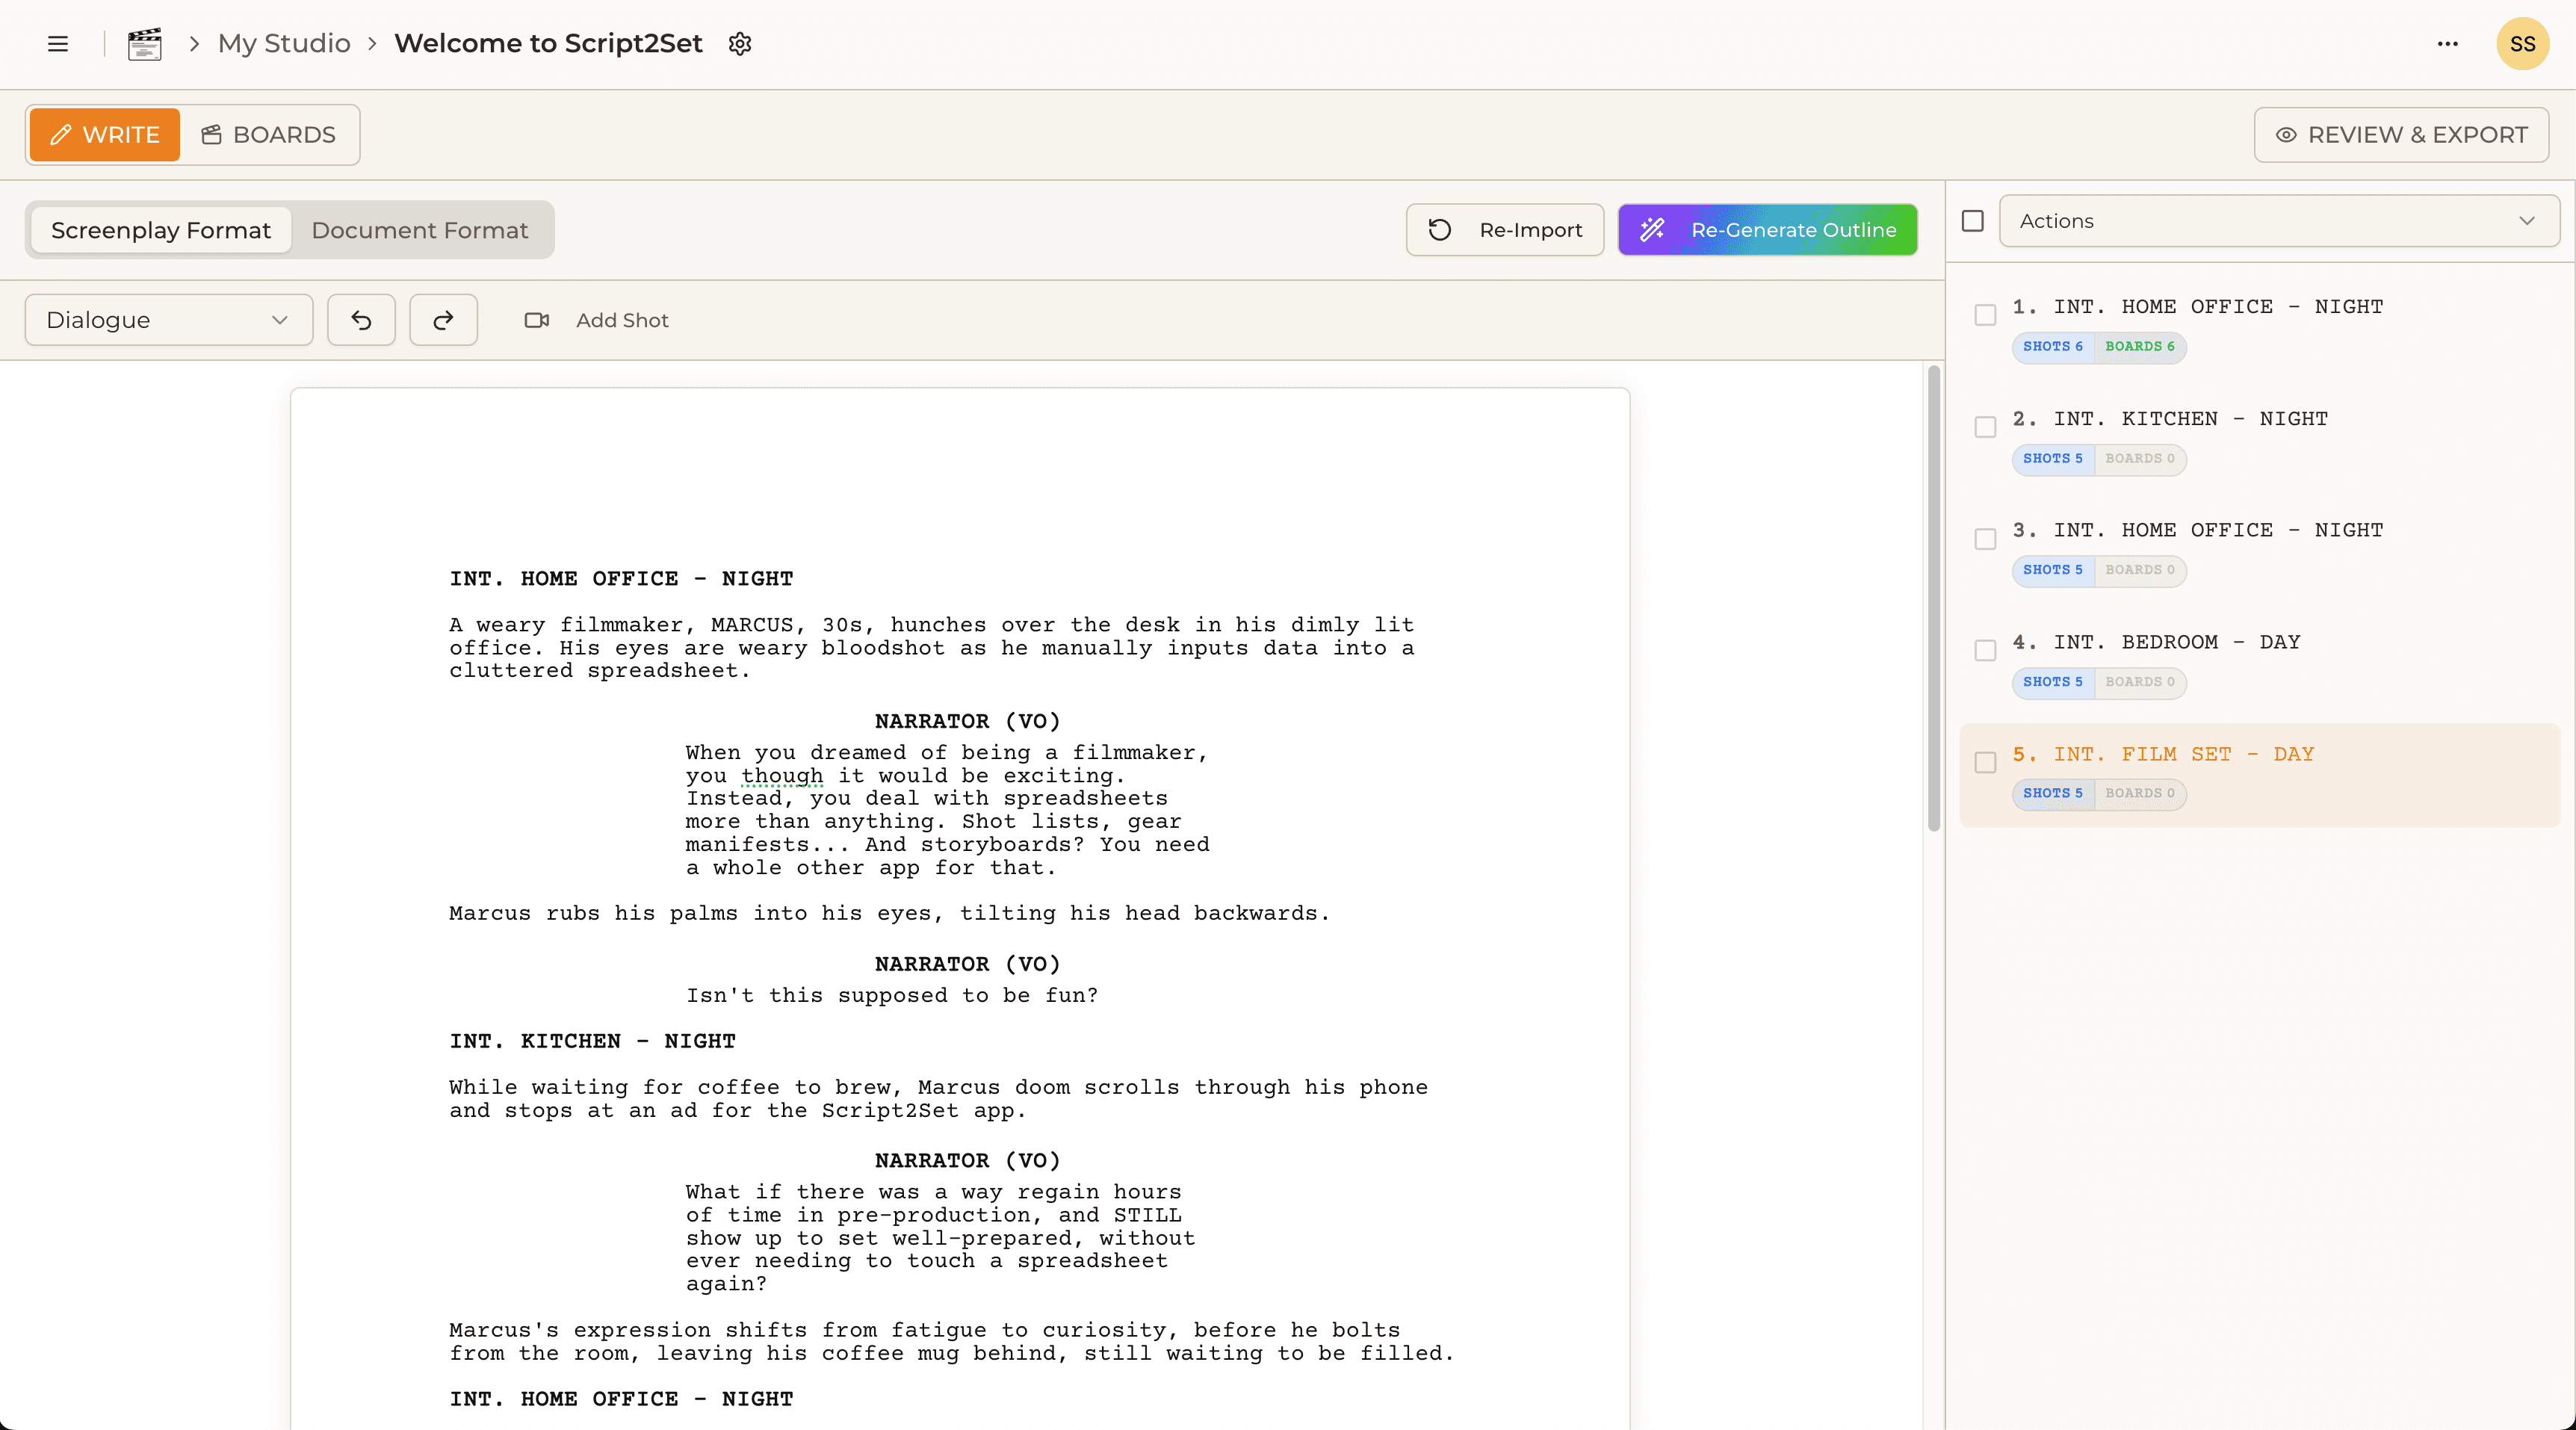The image size is (2576, 1430).
Task: Switch to Document Format
Action: point(420,229)
